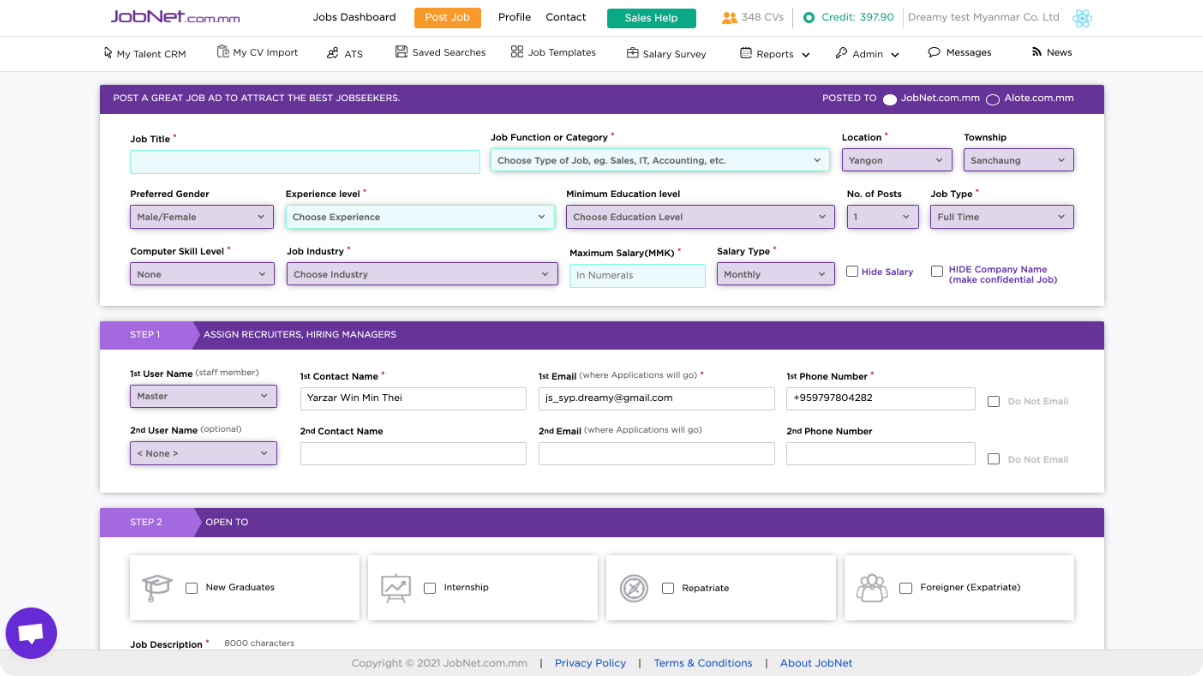
Task: Open the Choose Education Level dropdown
Action: tap(700, 217)
